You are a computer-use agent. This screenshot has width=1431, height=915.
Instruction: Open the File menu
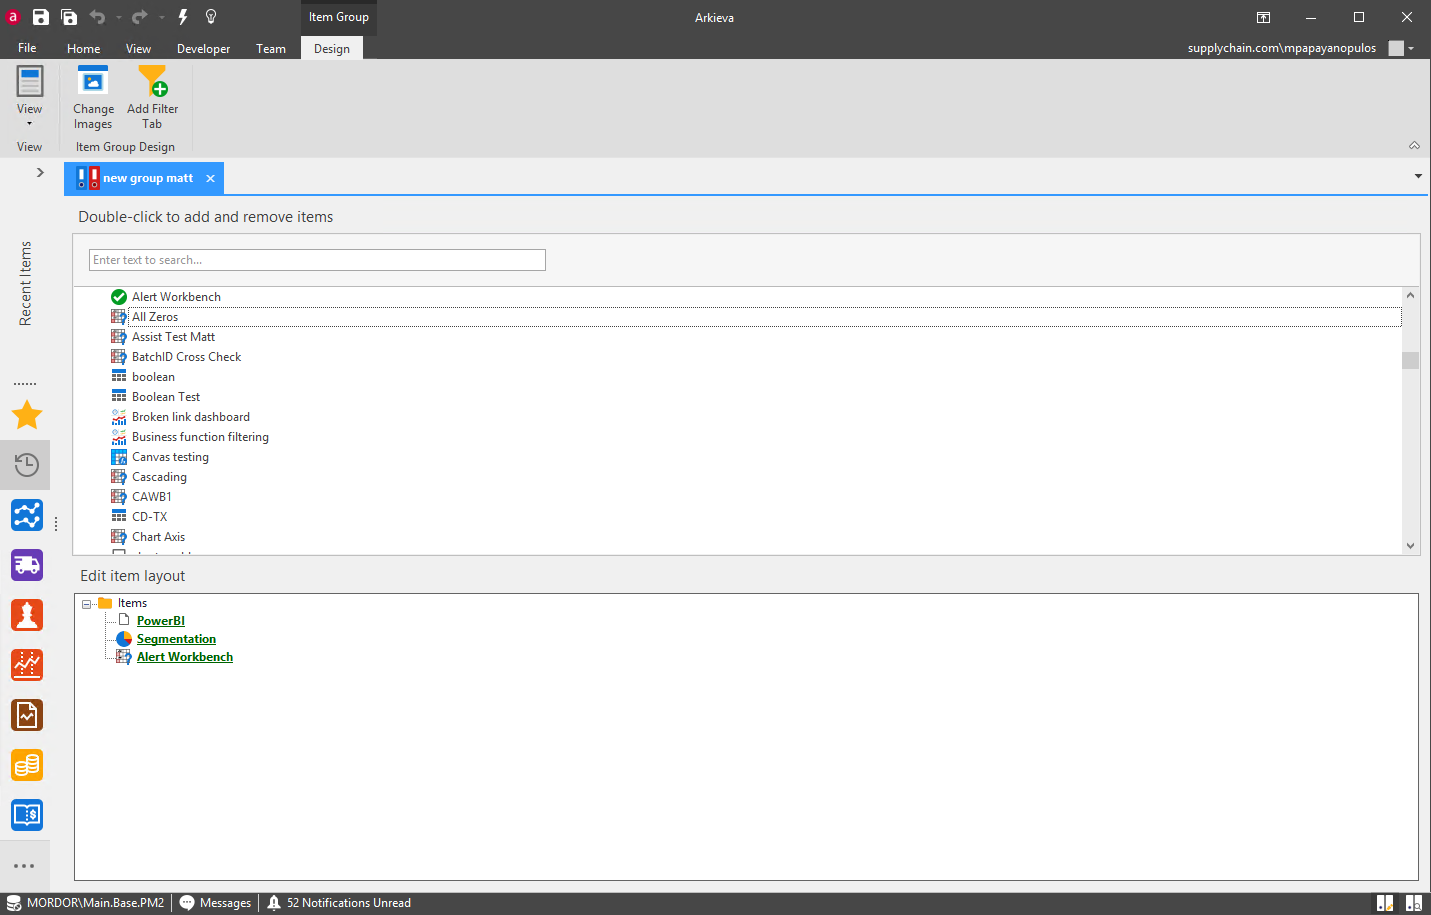27,48
